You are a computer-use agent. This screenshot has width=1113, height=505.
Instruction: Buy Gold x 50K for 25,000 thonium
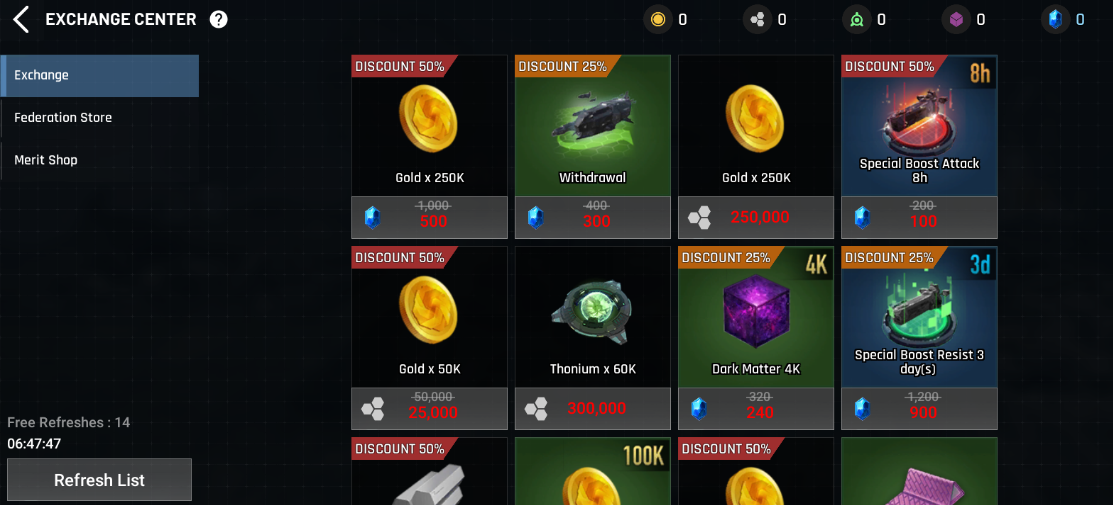(429, 408)
